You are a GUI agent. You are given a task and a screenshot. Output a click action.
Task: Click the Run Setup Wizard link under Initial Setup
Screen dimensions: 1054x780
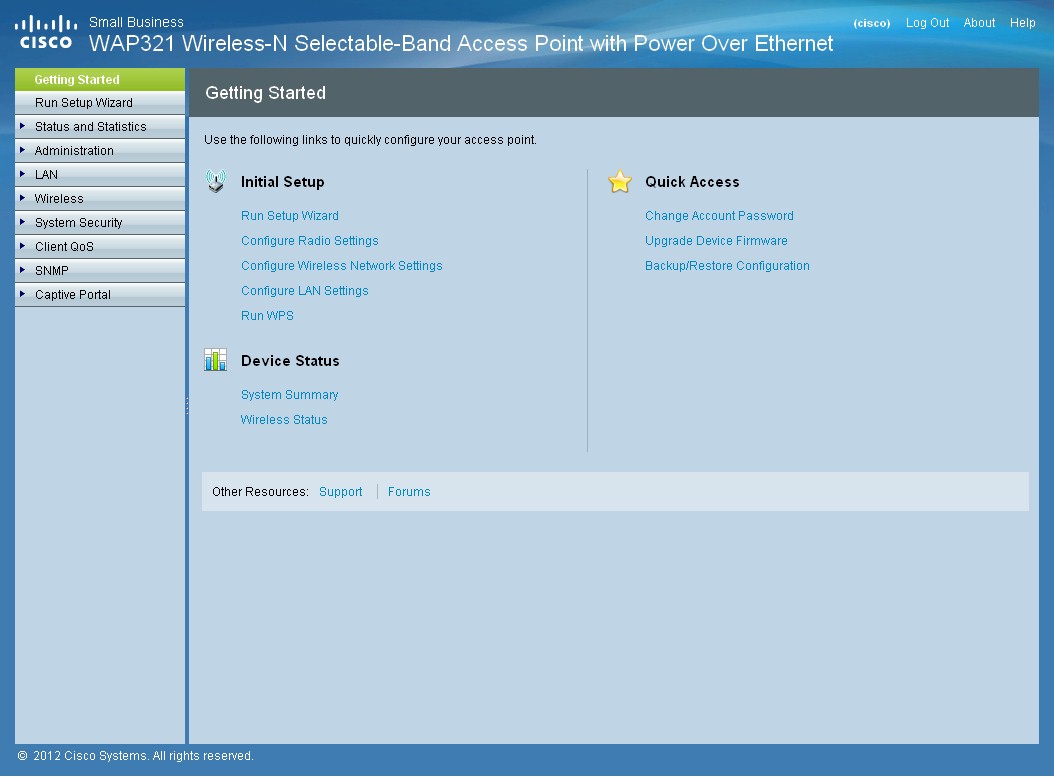coord(290,216)
